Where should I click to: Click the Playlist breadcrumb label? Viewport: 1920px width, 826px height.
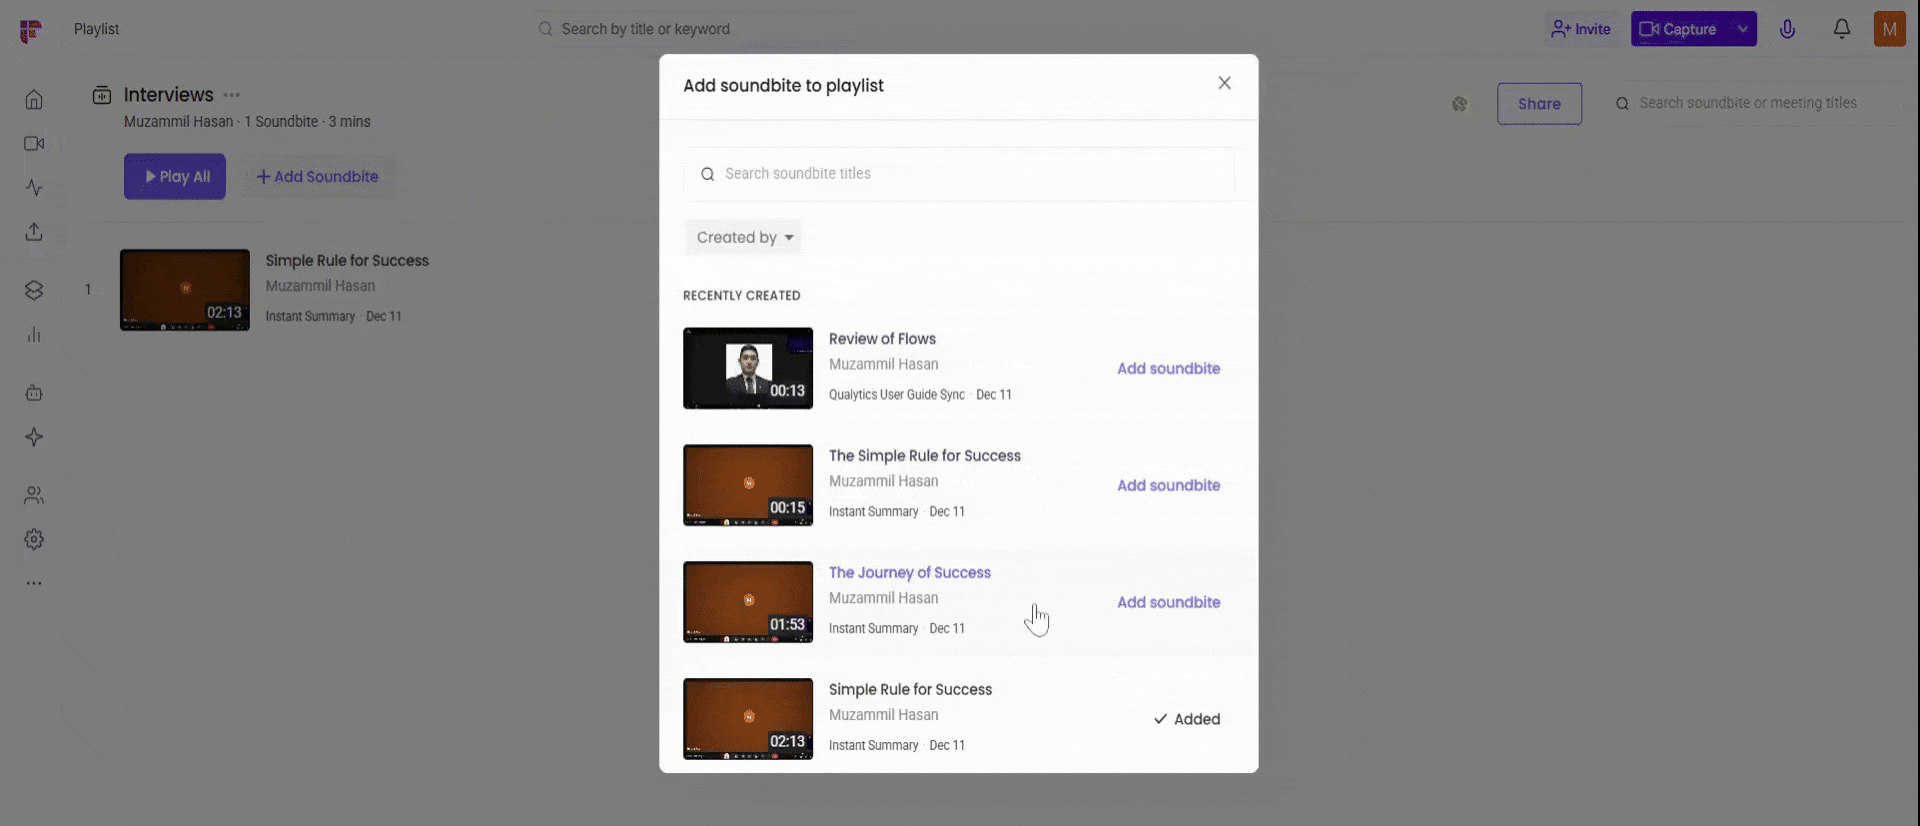[x=96, y=29]
